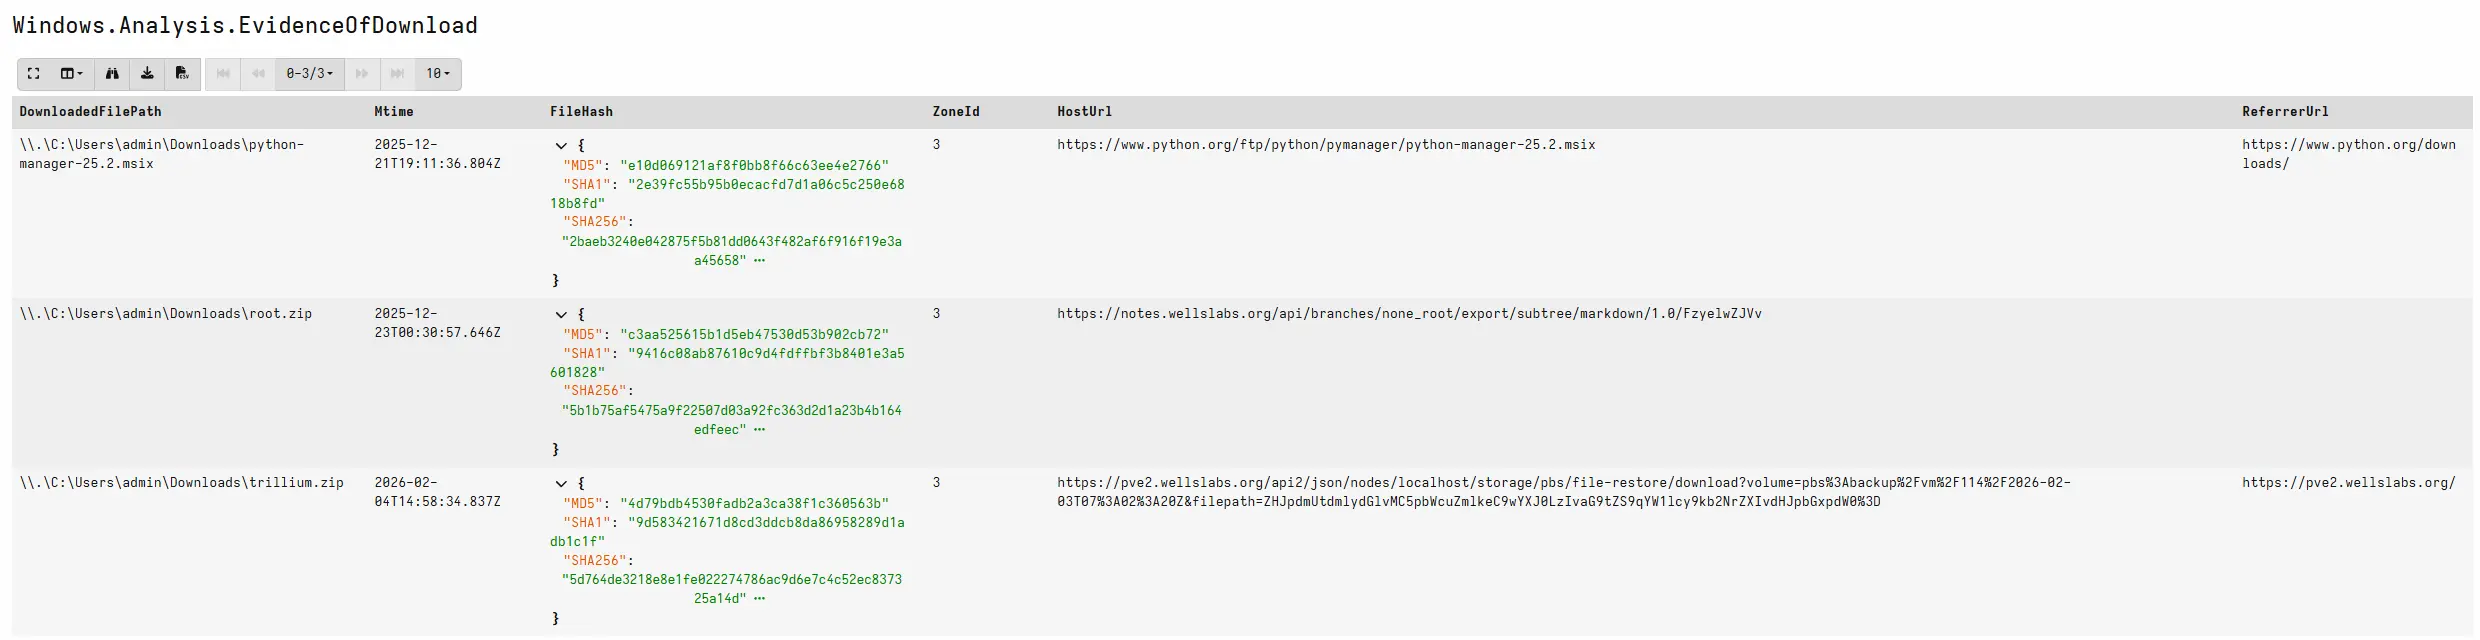Go to next page of results
Screen dimensions: 2480x640
coord(362,74)
